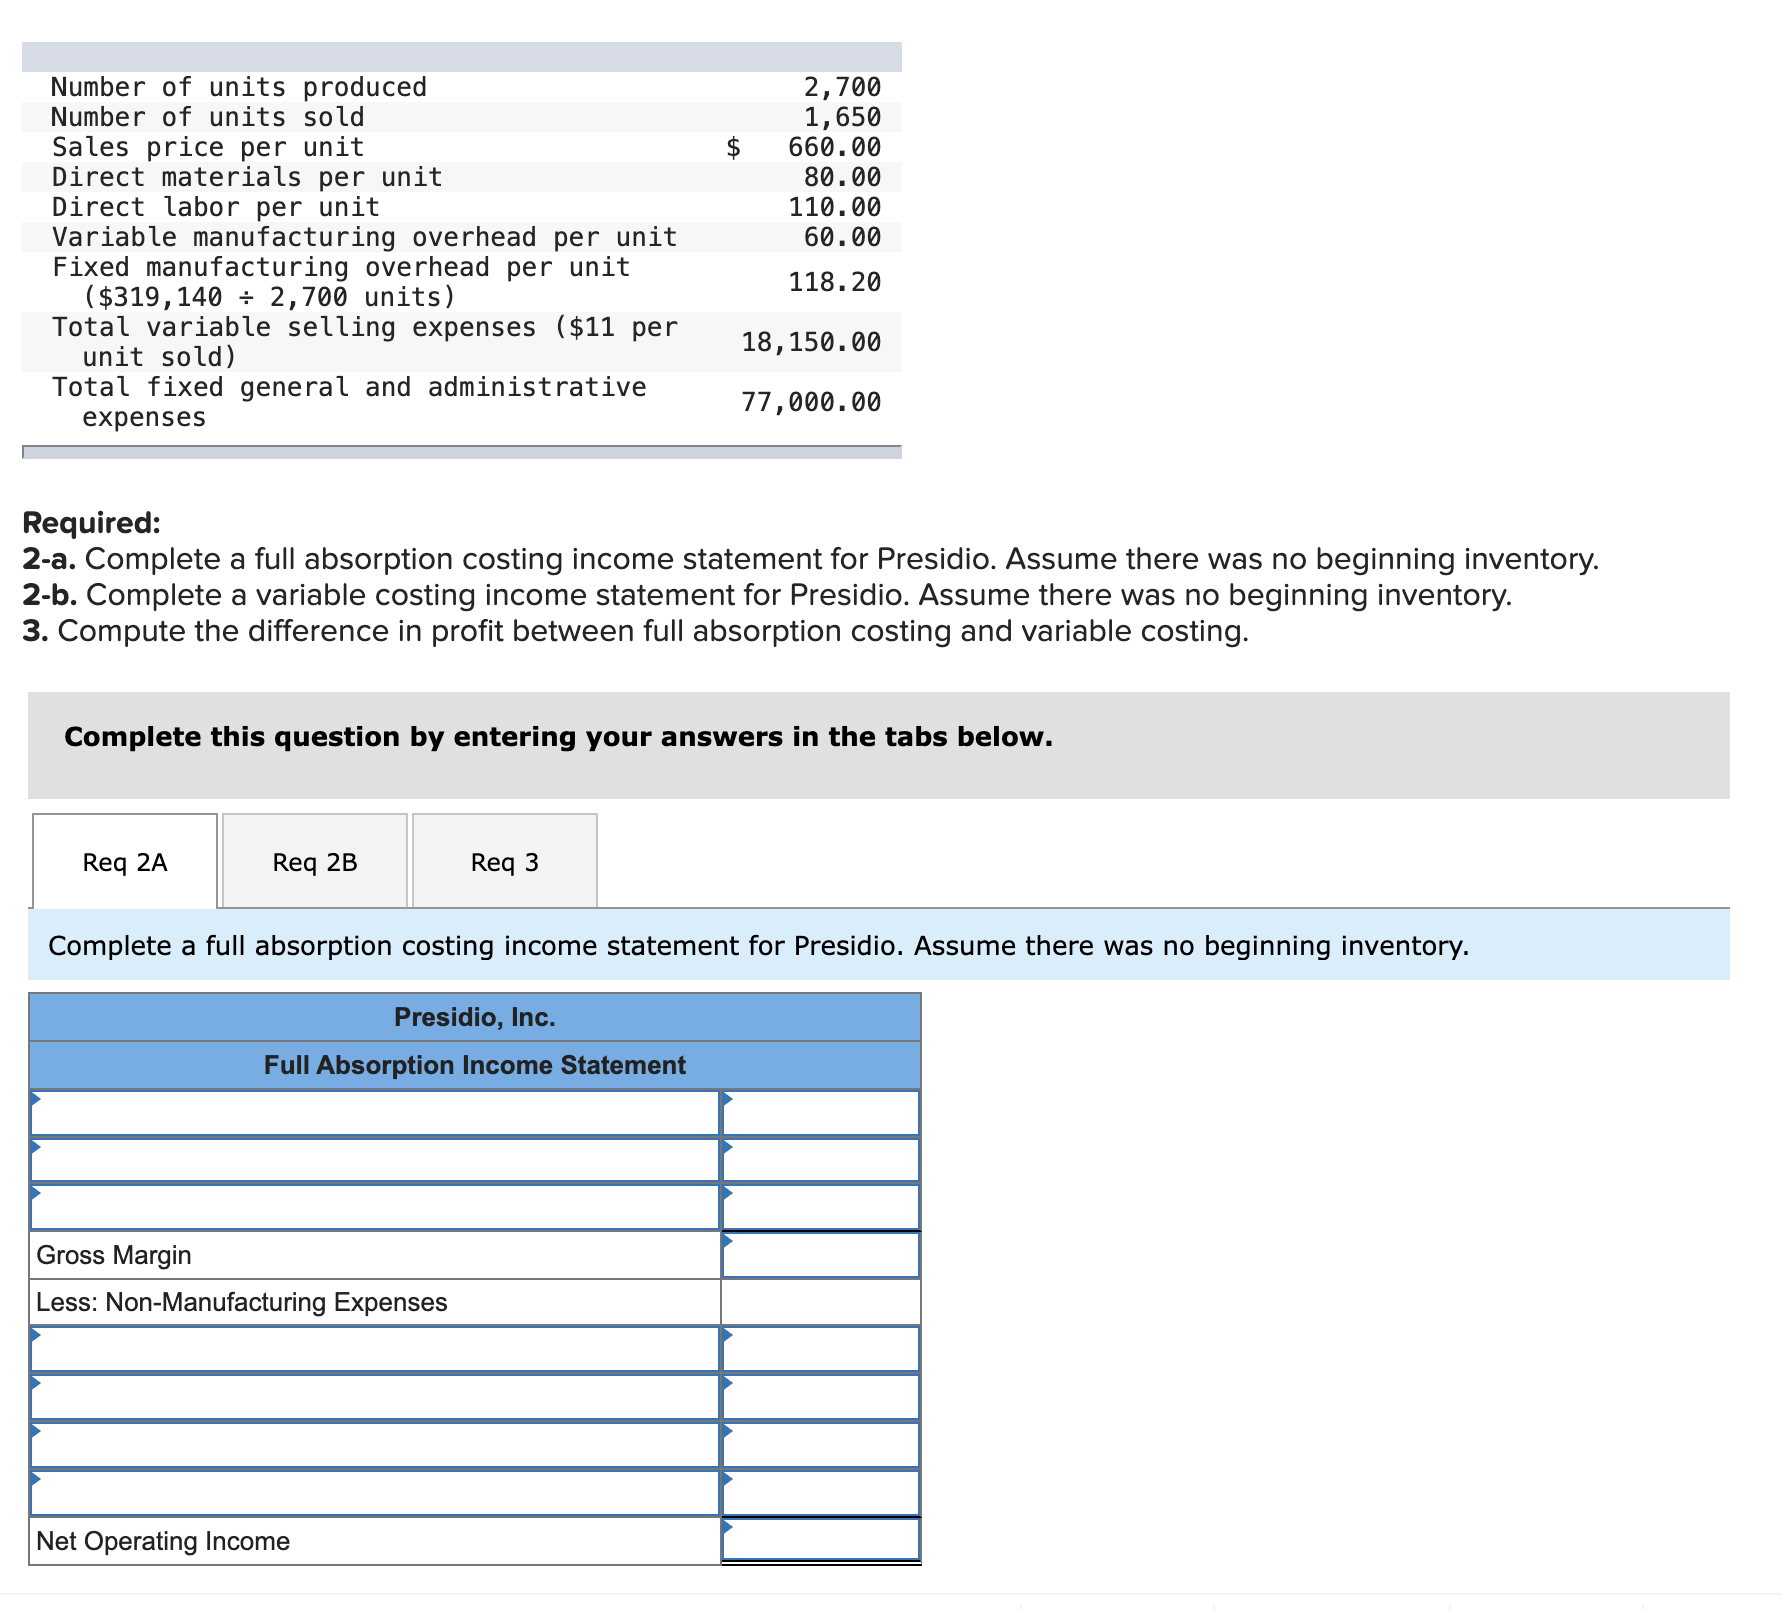Image resolution: width=1782 pixels, height=1610 pixels.
Task: Click the Net Operating Income amount input cell
Action: (x=818, y=1540)
